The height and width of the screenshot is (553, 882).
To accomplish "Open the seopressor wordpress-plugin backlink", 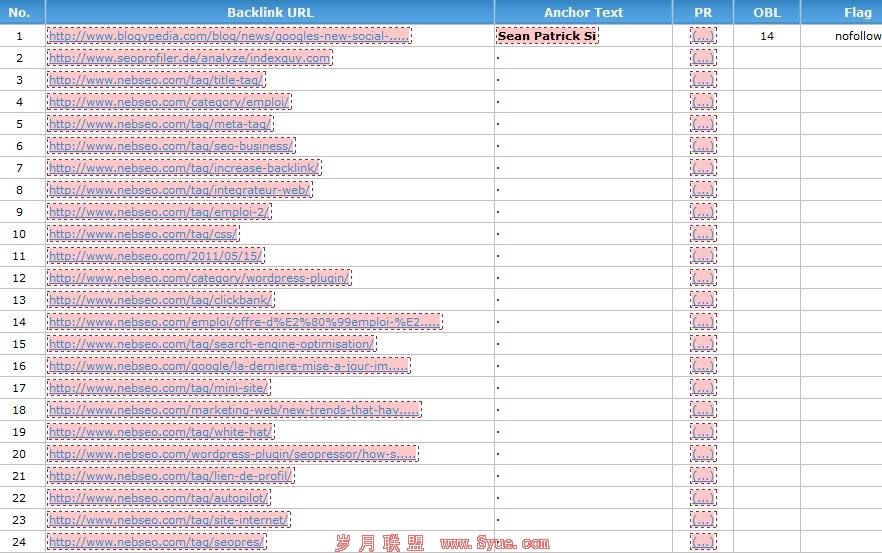I will click(x=232, y=454).
